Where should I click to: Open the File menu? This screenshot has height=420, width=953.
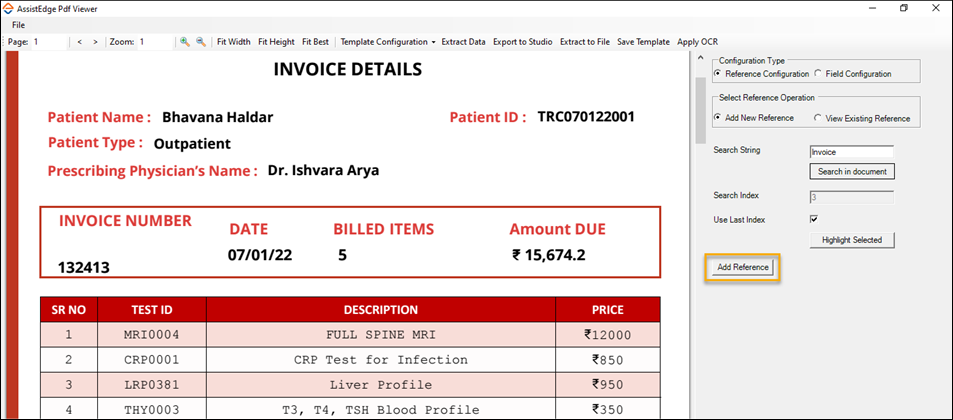[x=18, y=25]
